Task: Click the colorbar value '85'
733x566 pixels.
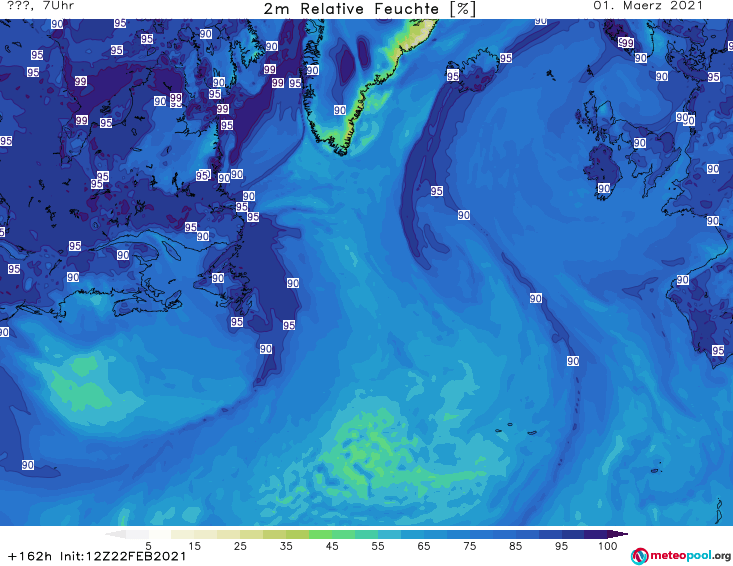Action: (x=516, y=546)
